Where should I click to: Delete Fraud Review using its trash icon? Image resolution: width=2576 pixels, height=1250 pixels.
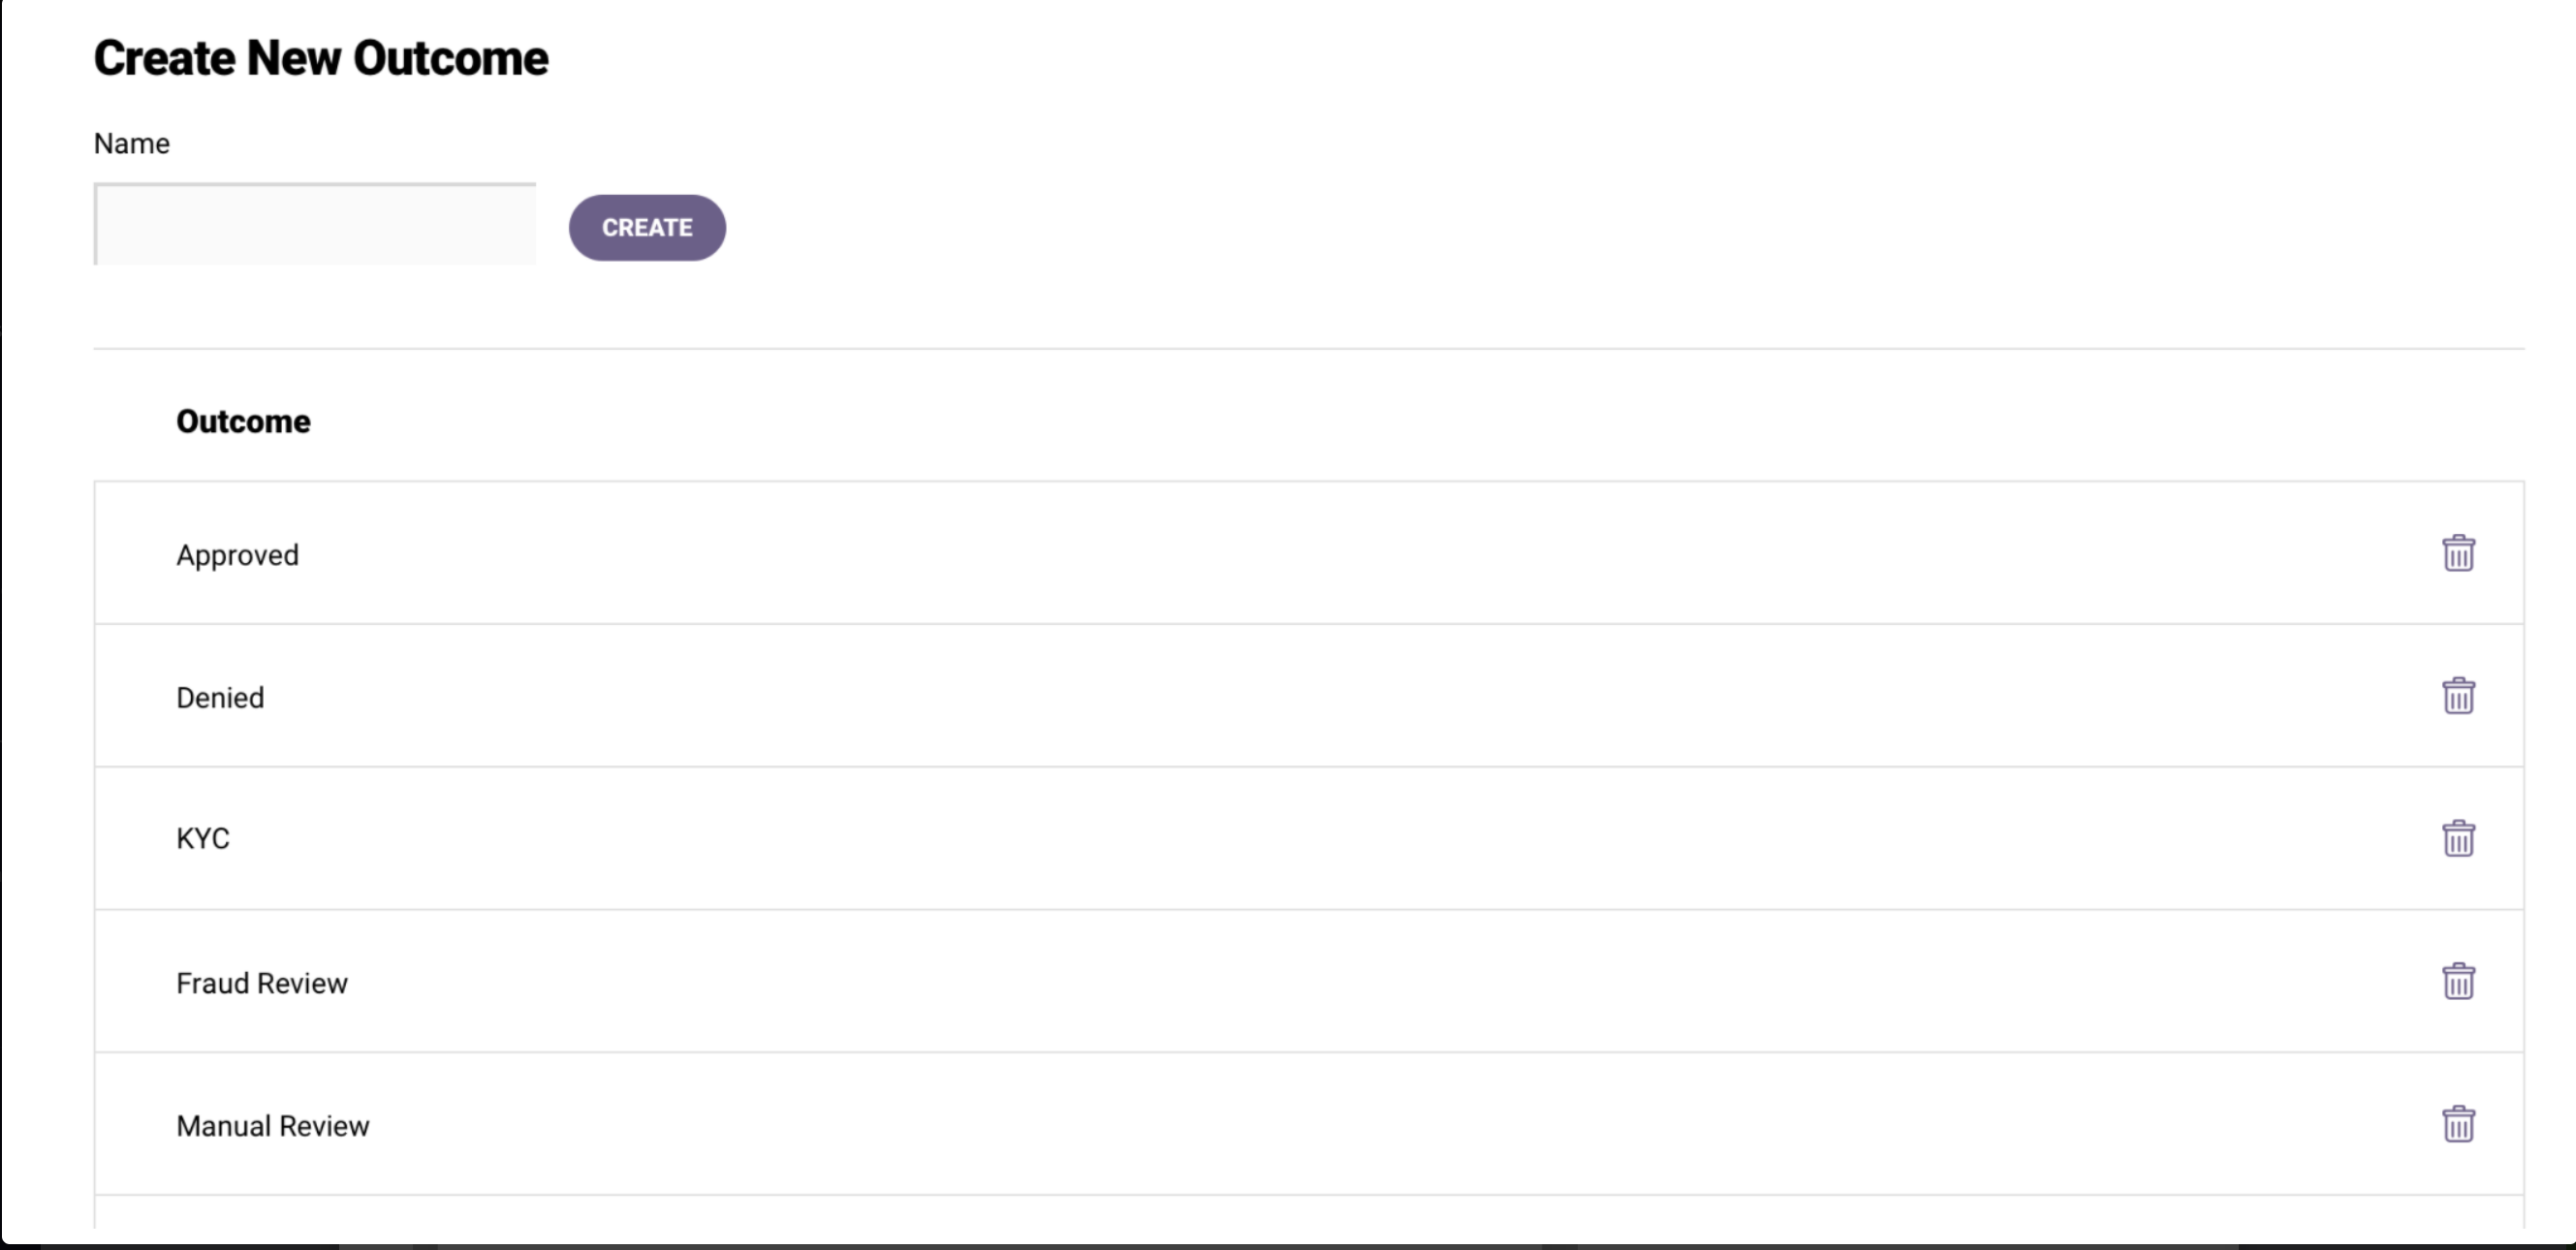pyautogui.click(x=2458, y=982)
